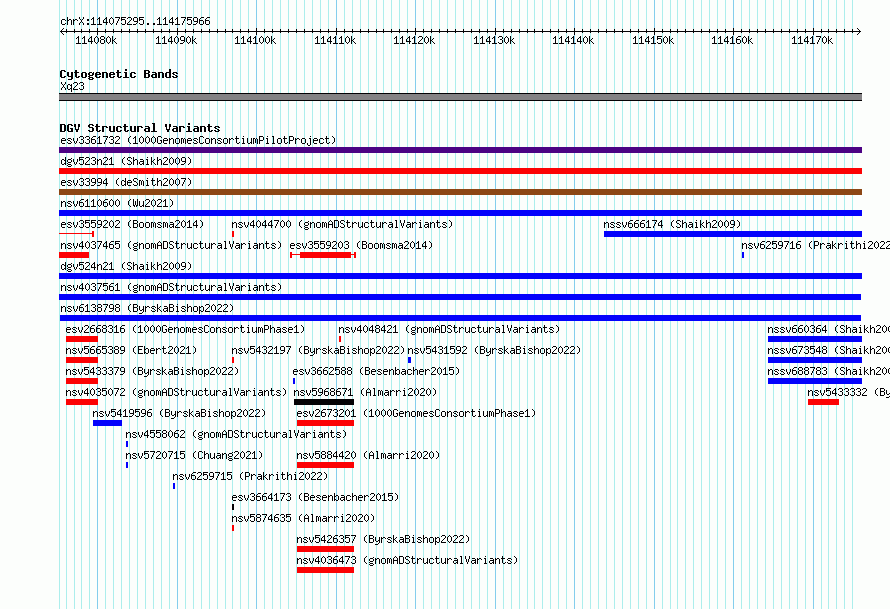Screen dimensions: 890x609
Task: Open nsv6259716 Prakrithi variant label
Action: pos(815,245)
